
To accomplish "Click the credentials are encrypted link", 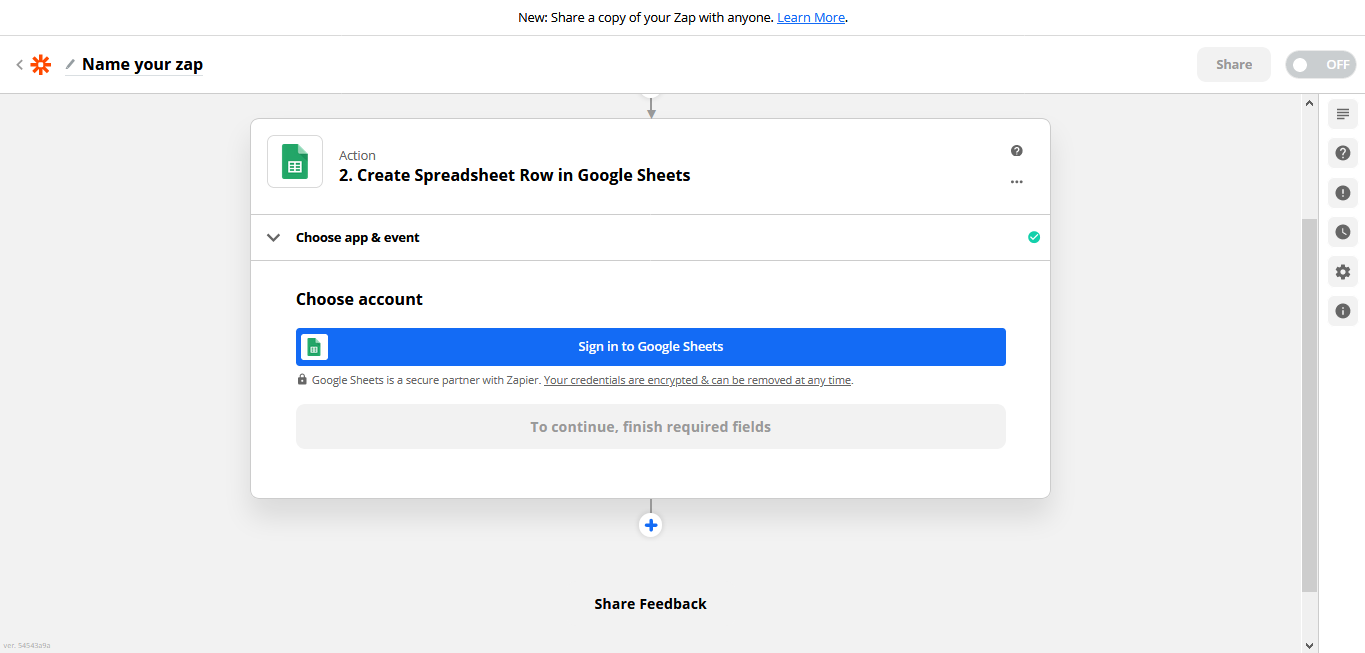I will coord(697,380).
